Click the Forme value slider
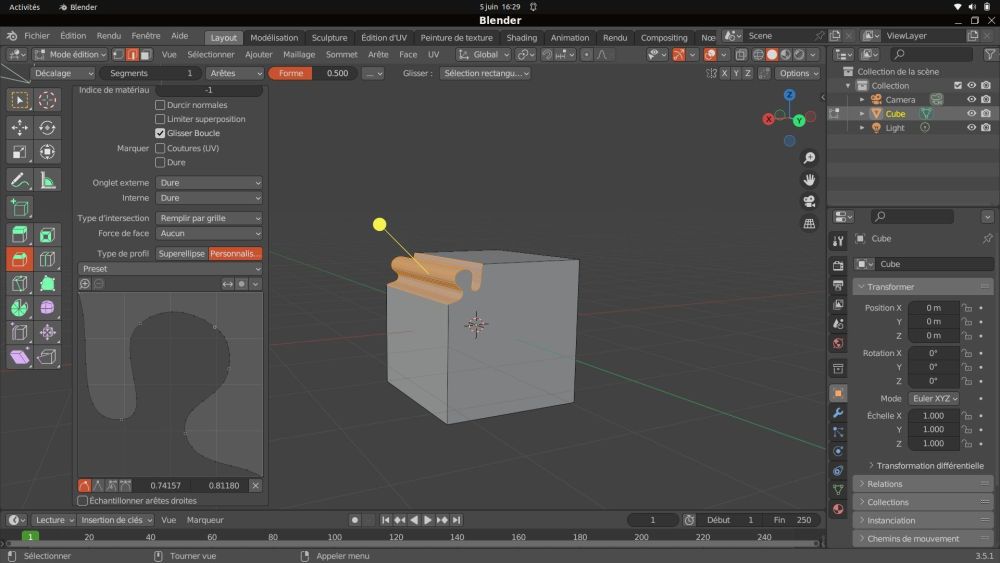The image size is (1000, 563). [312, 73]
